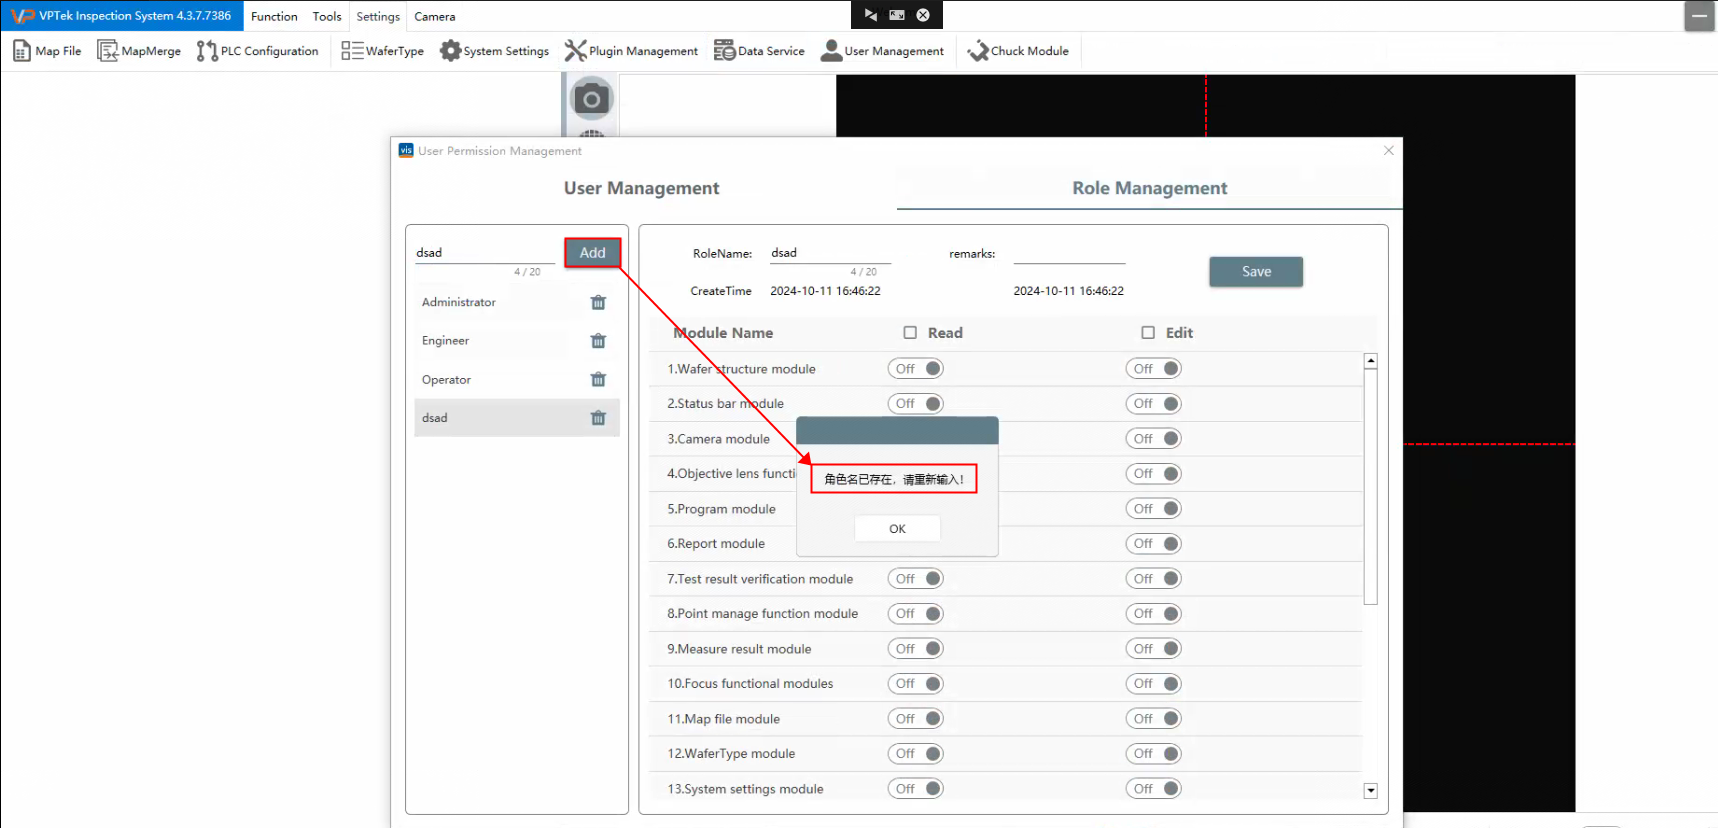Viewport: 1718px width, 828px height.
Task: Toggle Edit for Program module
Action: pos(1154,509)
